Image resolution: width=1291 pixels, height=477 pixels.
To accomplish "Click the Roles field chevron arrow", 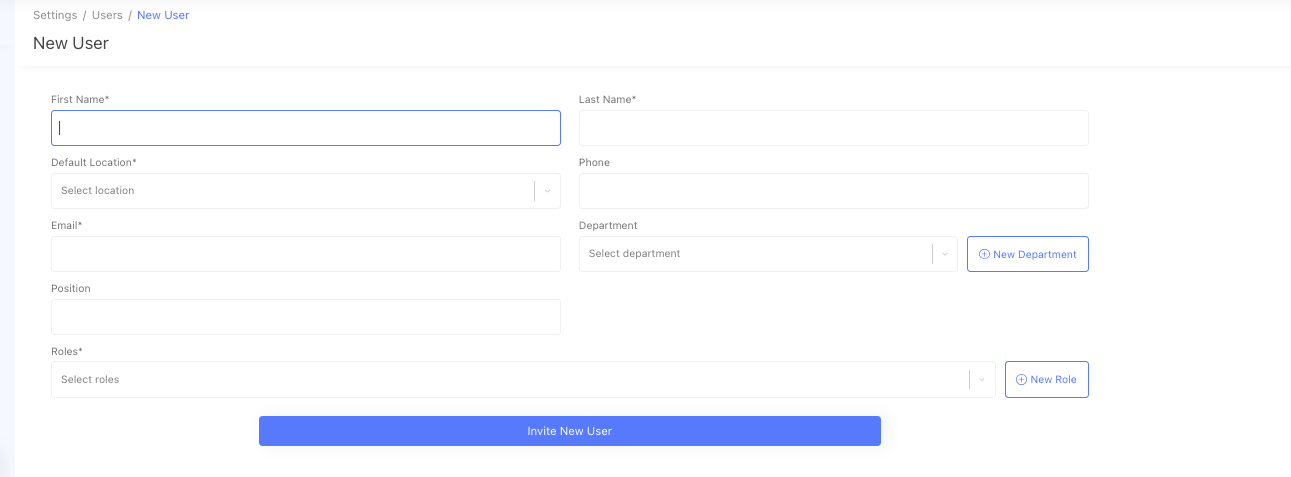I will [982, 380].
